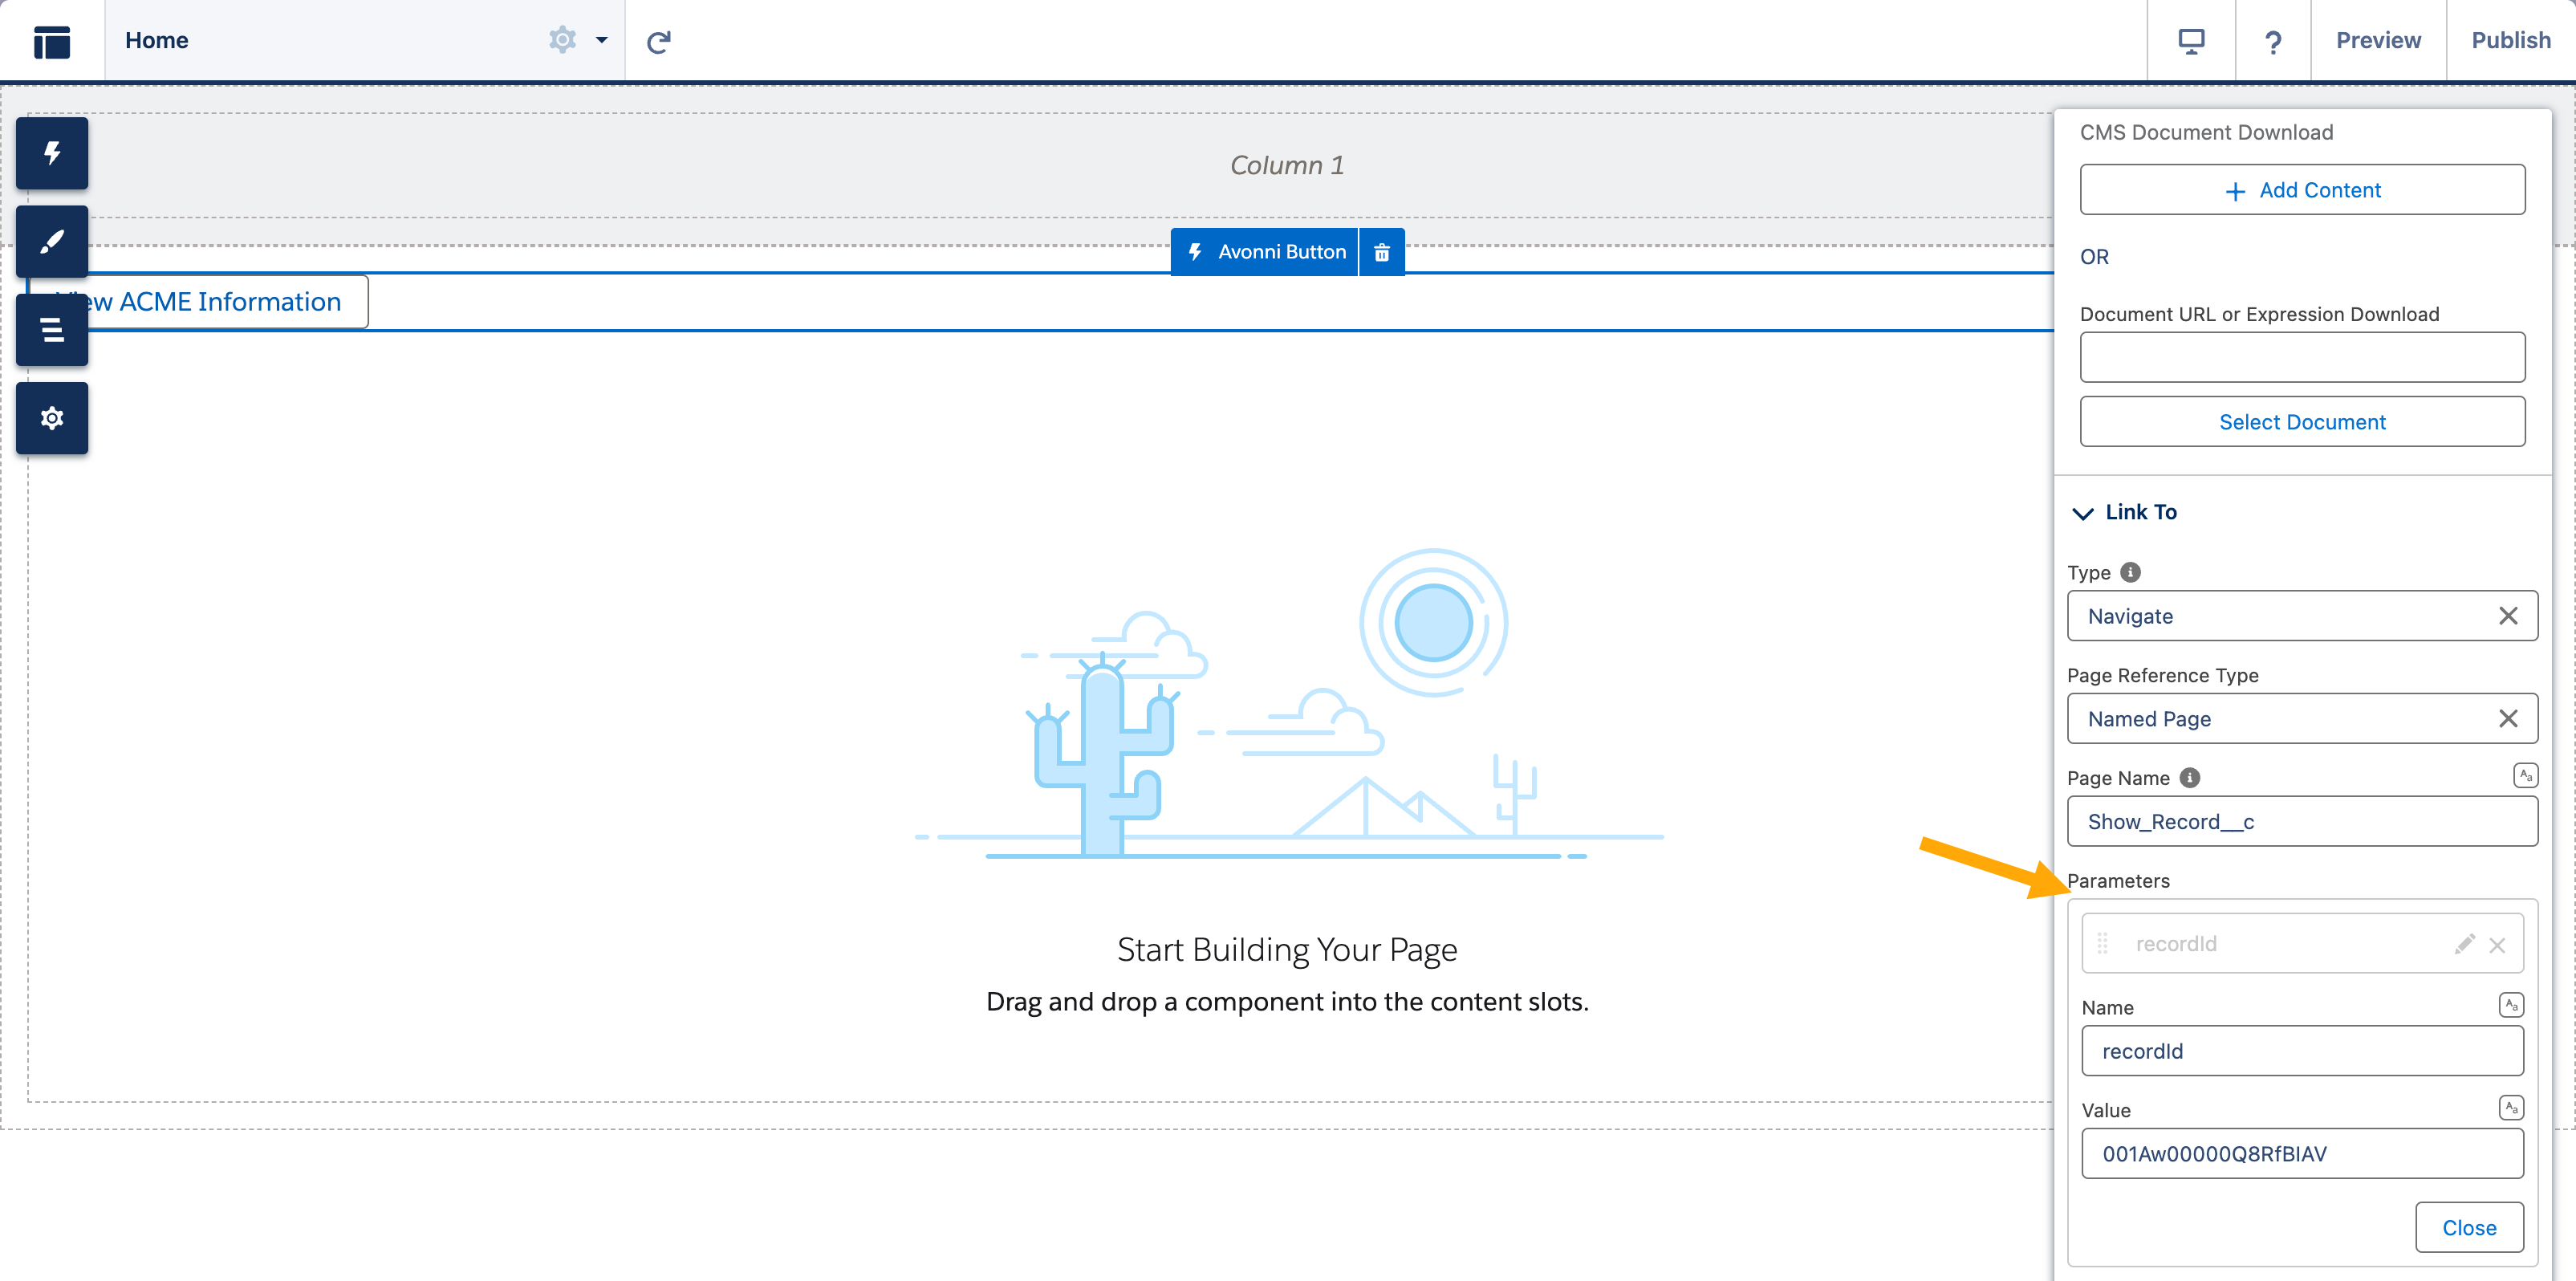Image resolution: width=2576 pixels, height=1281 pixels.
Task: Click Preview in the top bar
Action: tap(2377, 41)
